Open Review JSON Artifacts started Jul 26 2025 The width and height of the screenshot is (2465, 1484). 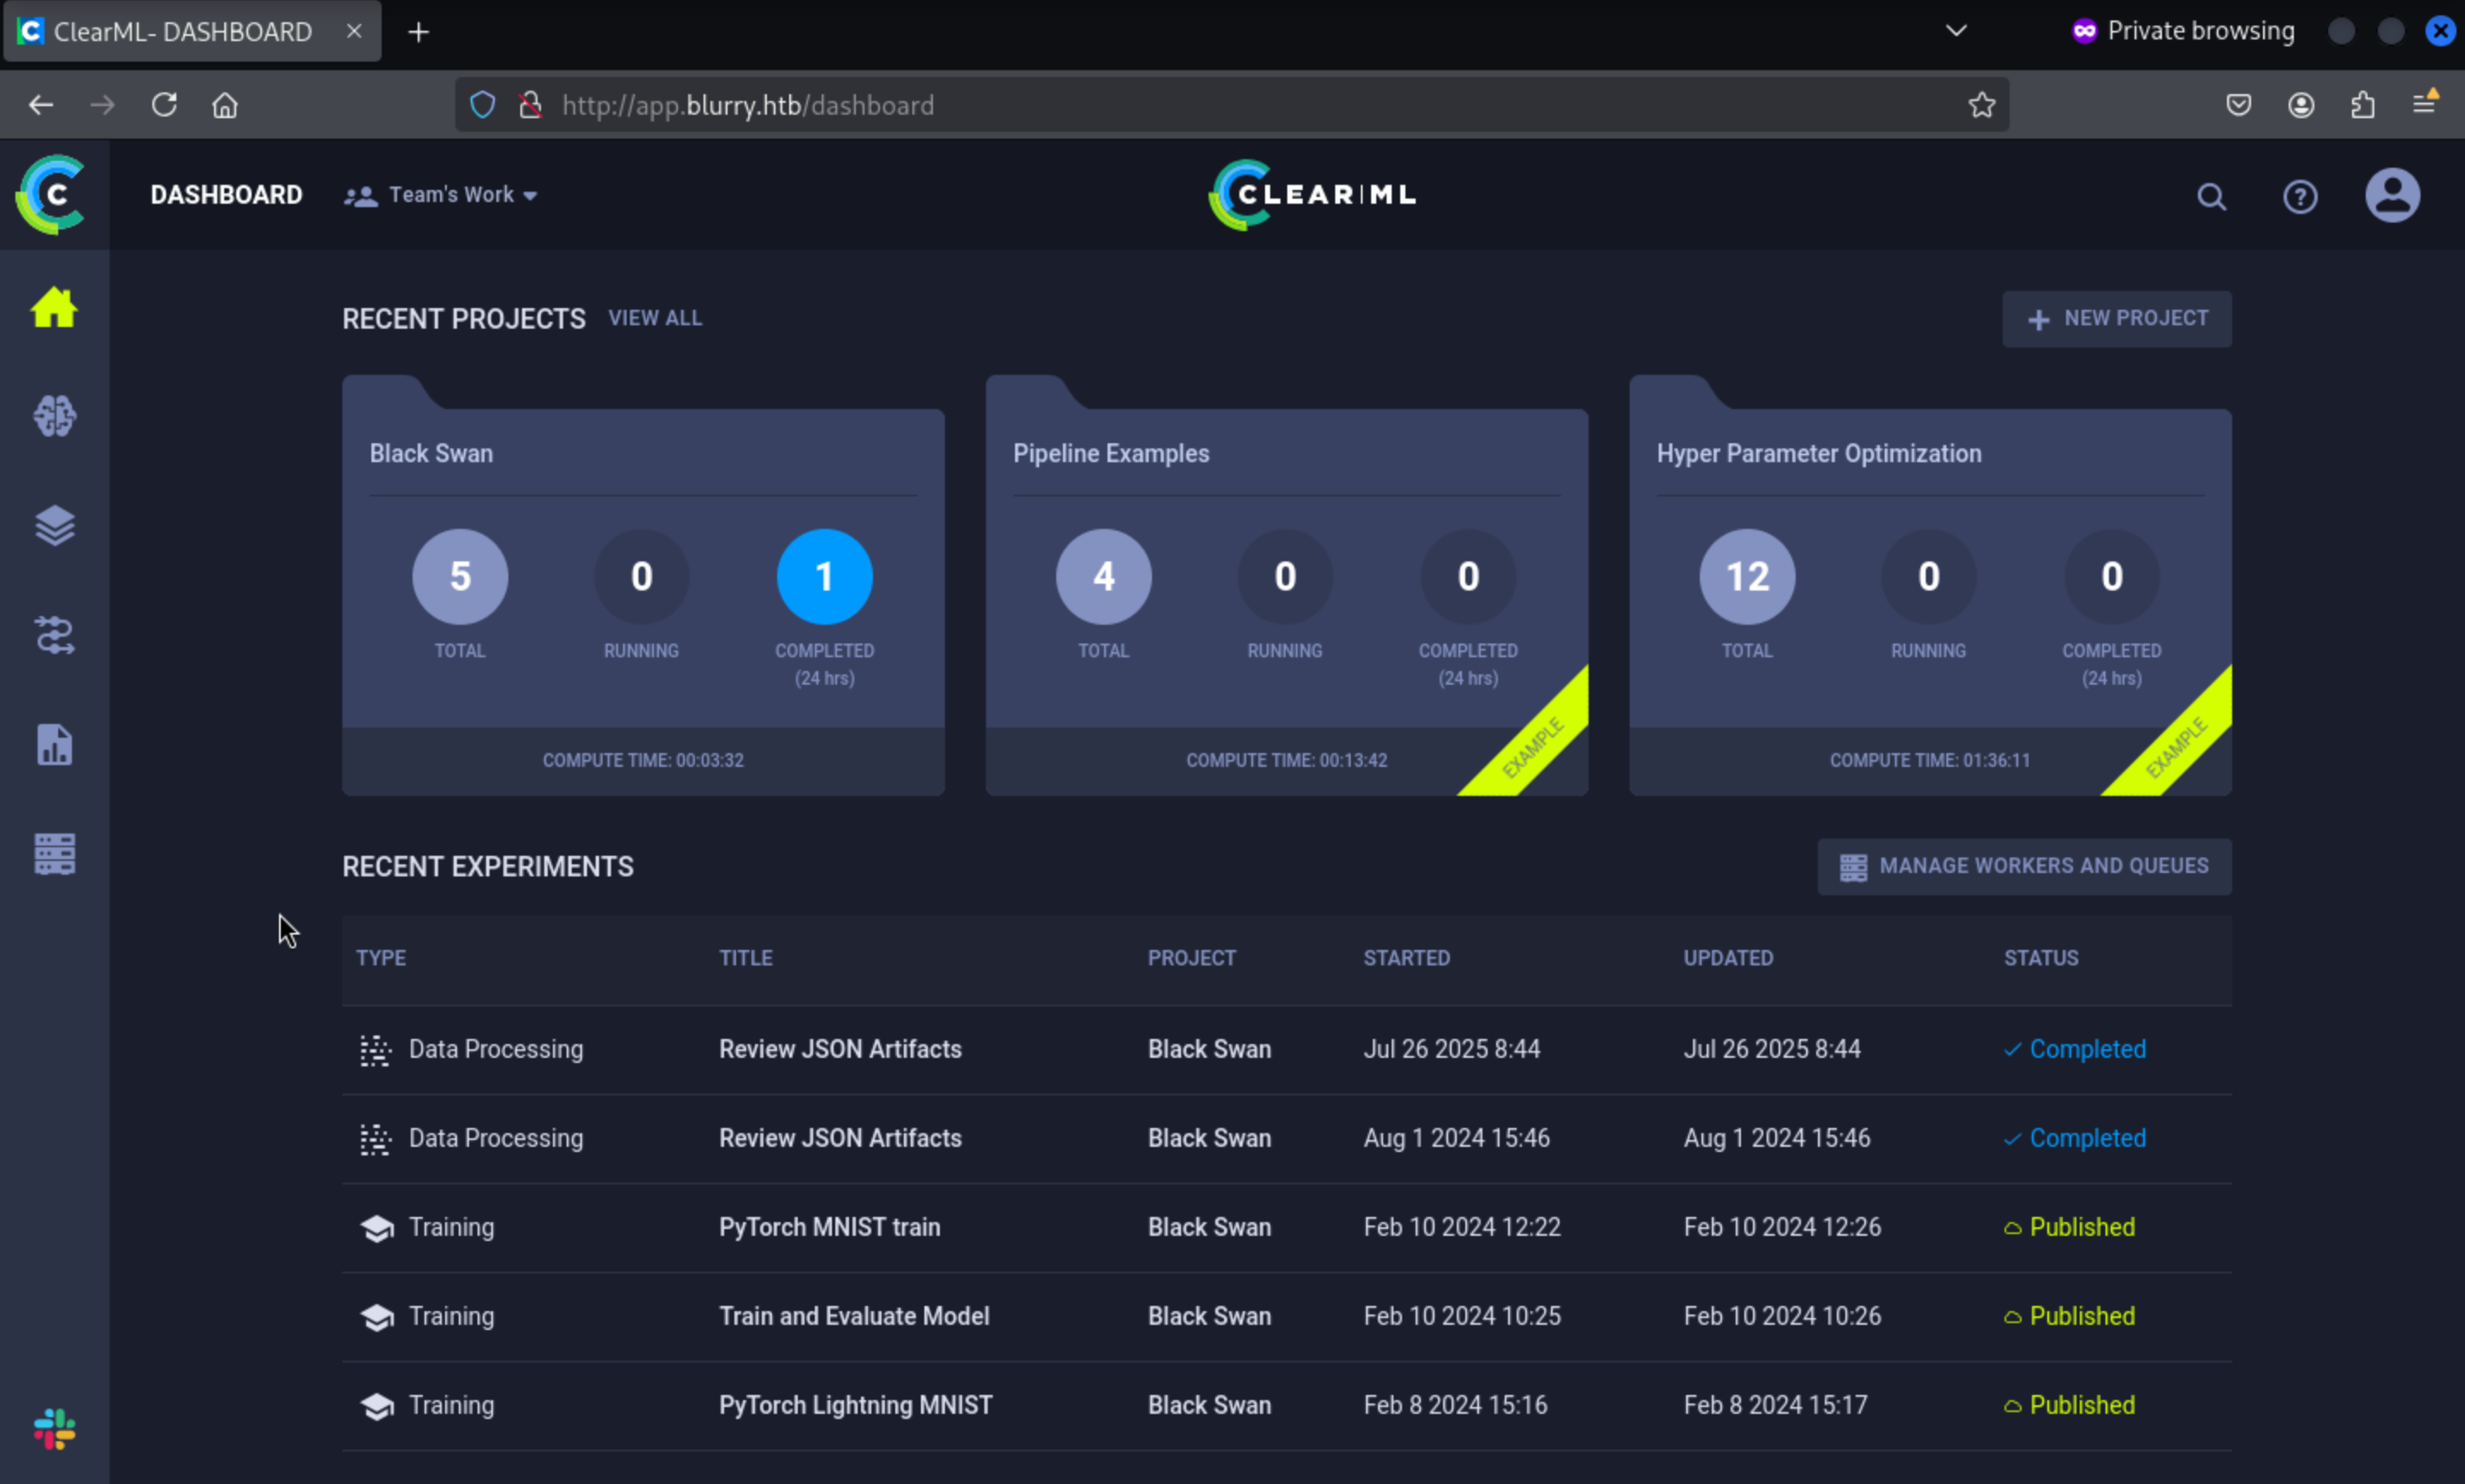click(x=1286, y=1050)
